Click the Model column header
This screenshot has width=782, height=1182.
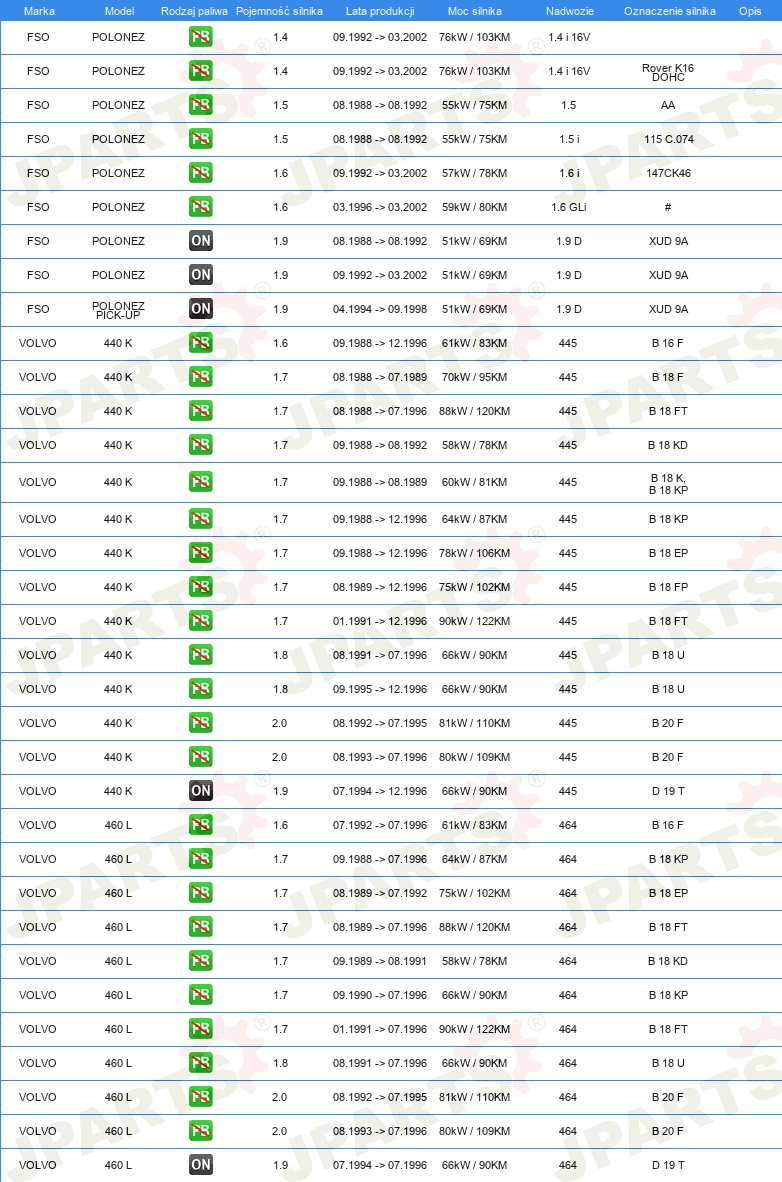119,11
